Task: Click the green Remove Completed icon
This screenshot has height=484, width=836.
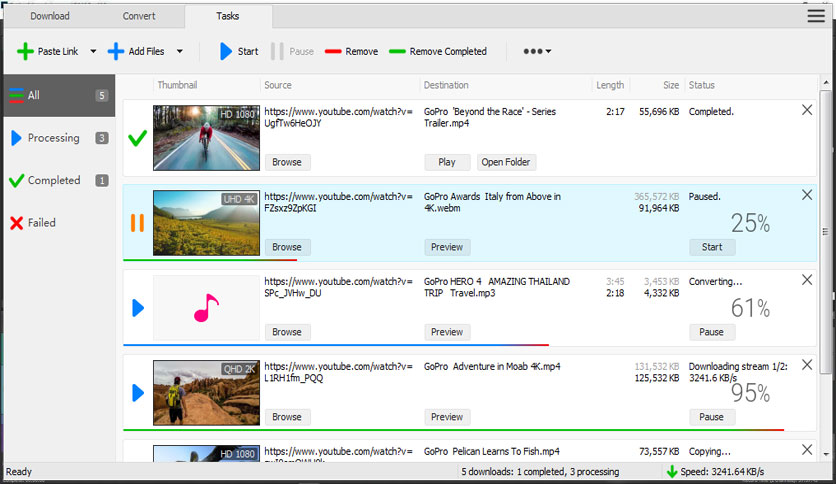Action: (x=397, y=51)
